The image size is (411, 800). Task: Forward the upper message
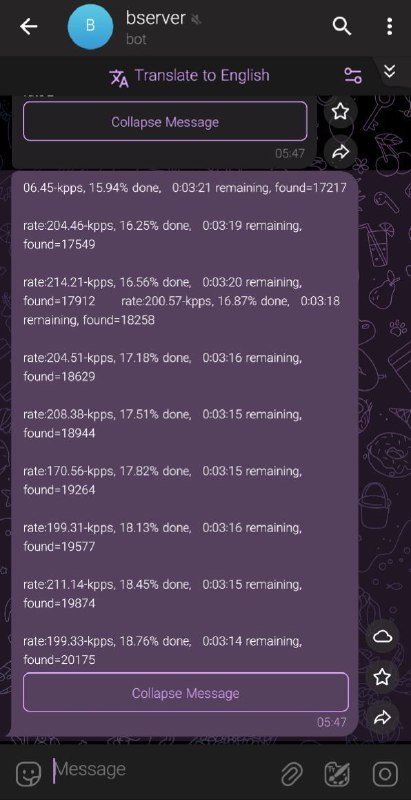tap(340, 152)
